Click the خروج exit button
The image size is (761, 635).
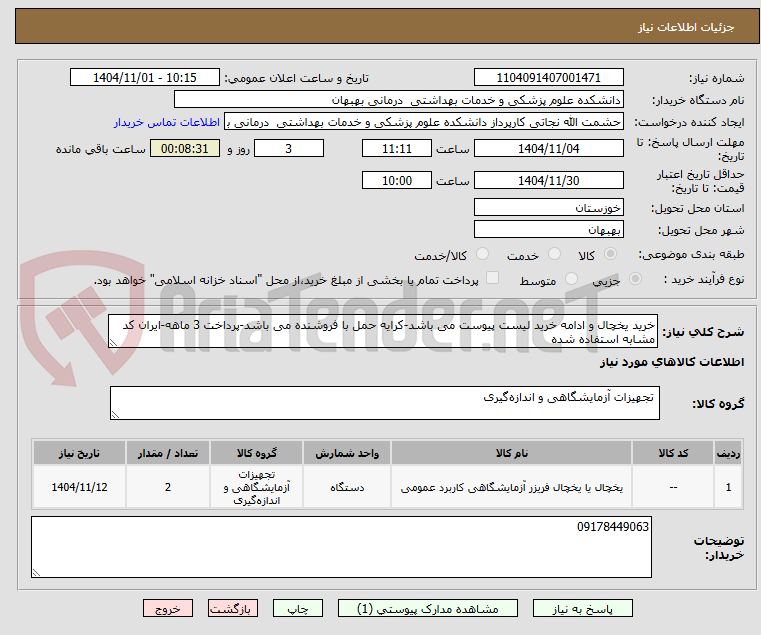(168, 608)
